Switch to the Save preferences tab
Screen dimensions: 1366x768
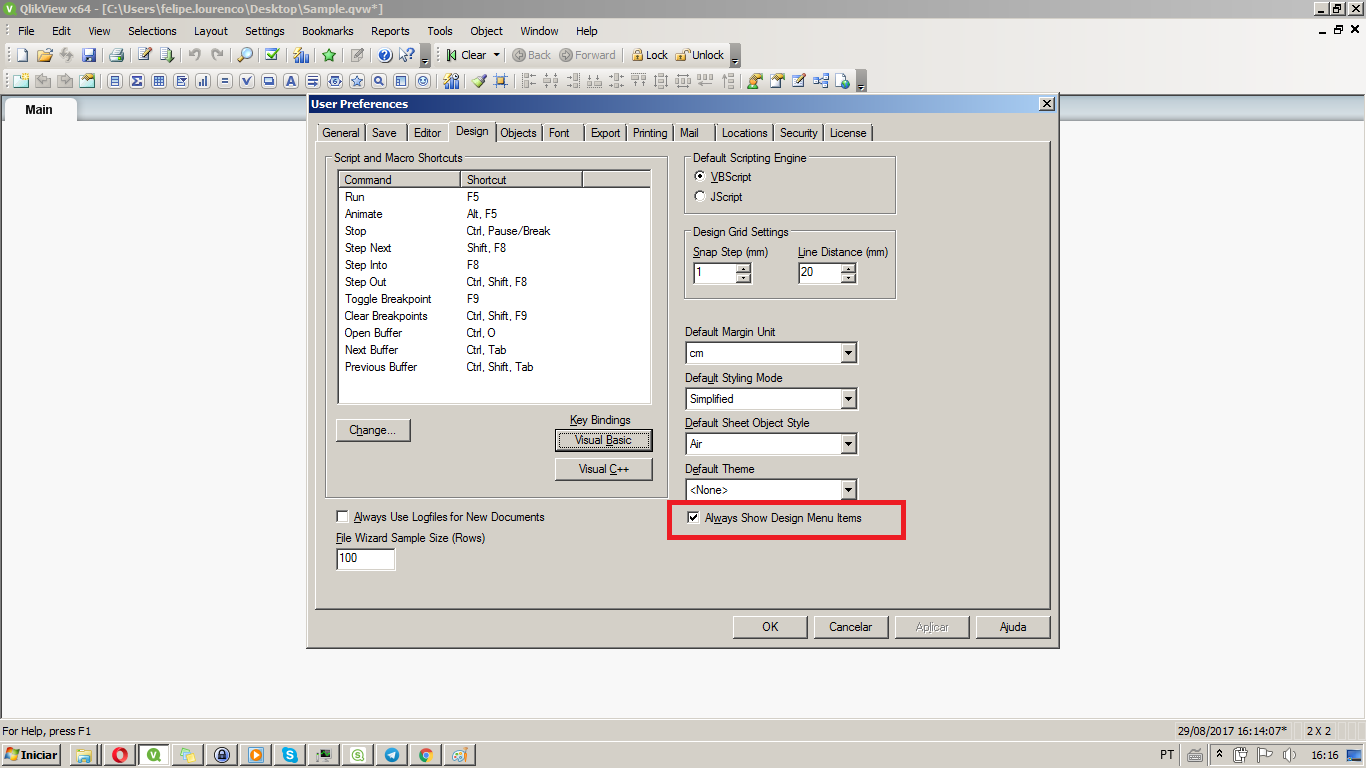[x=384, y=133]
